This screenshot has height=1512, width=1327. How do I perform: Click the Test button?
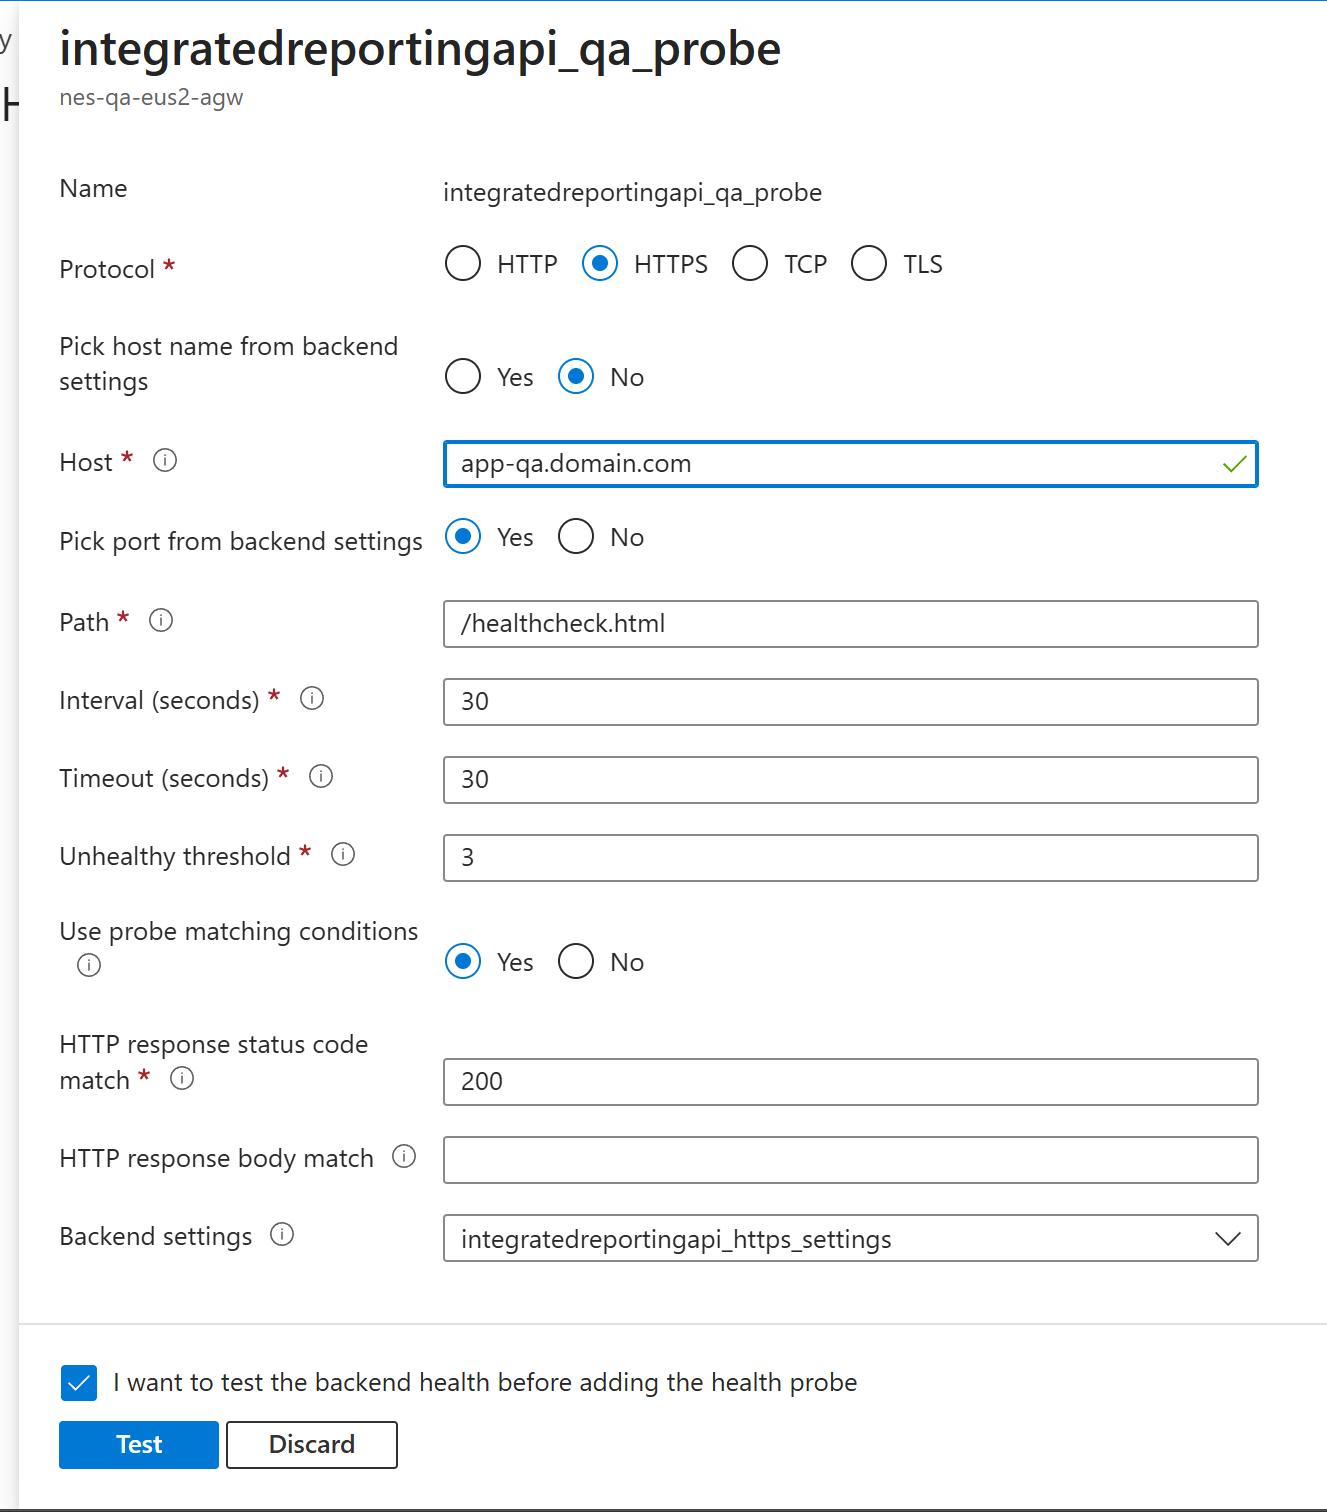pyautogui.click(x=138, y=1444)
